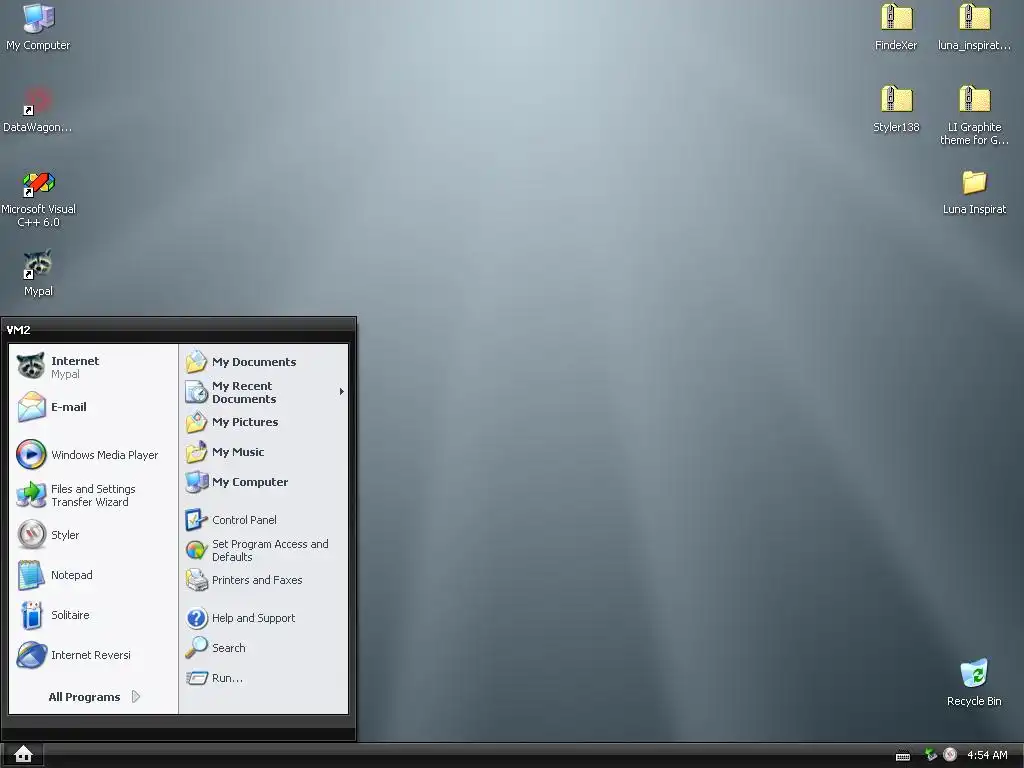Open Printers and Faxes
The image size is (1024, 768).
tap(264, 580)
